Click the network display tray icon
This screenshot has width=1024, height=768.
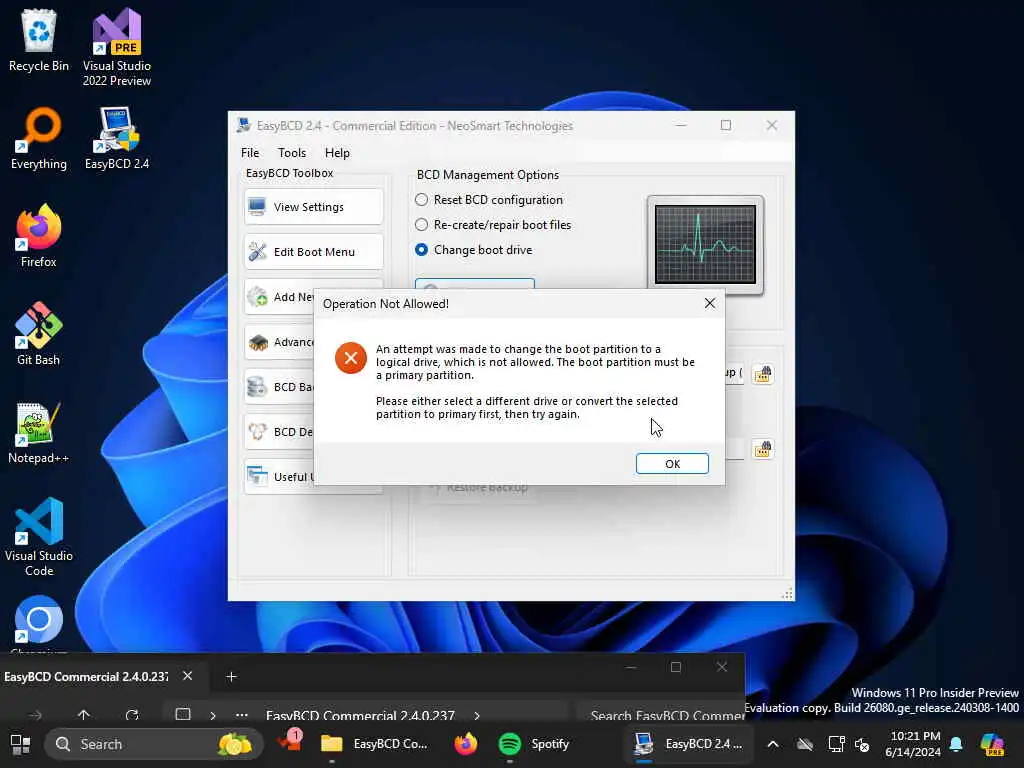(836, 744)
